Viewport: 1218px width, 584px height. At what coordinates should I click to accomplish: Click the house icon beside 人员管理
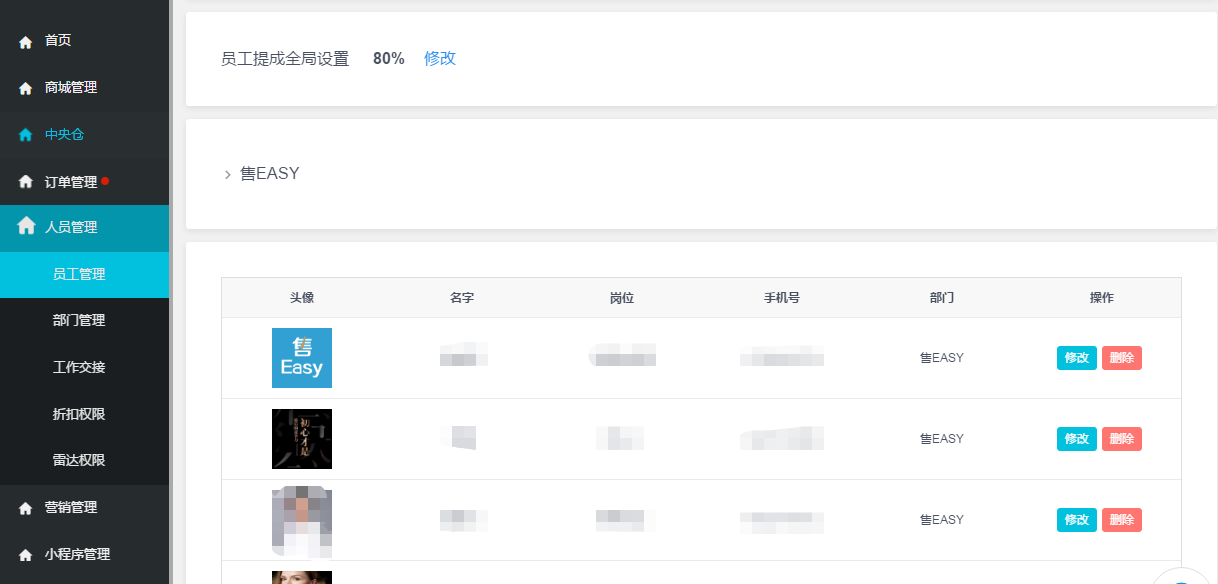point(27,226)
